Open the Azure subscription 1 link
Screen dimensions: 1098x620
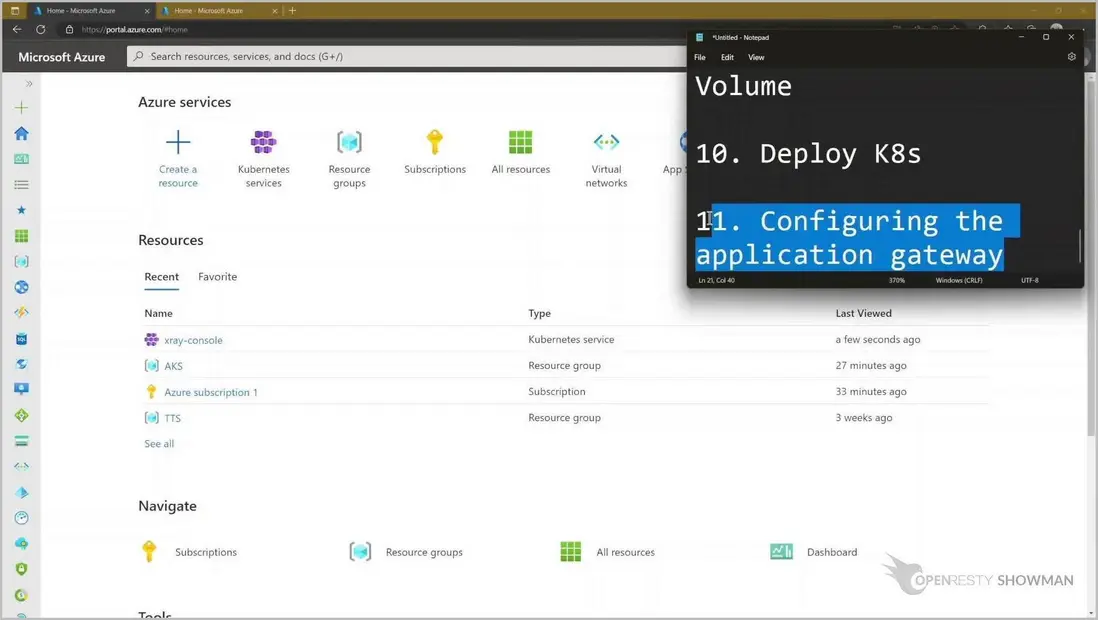(x=211, y=392)
